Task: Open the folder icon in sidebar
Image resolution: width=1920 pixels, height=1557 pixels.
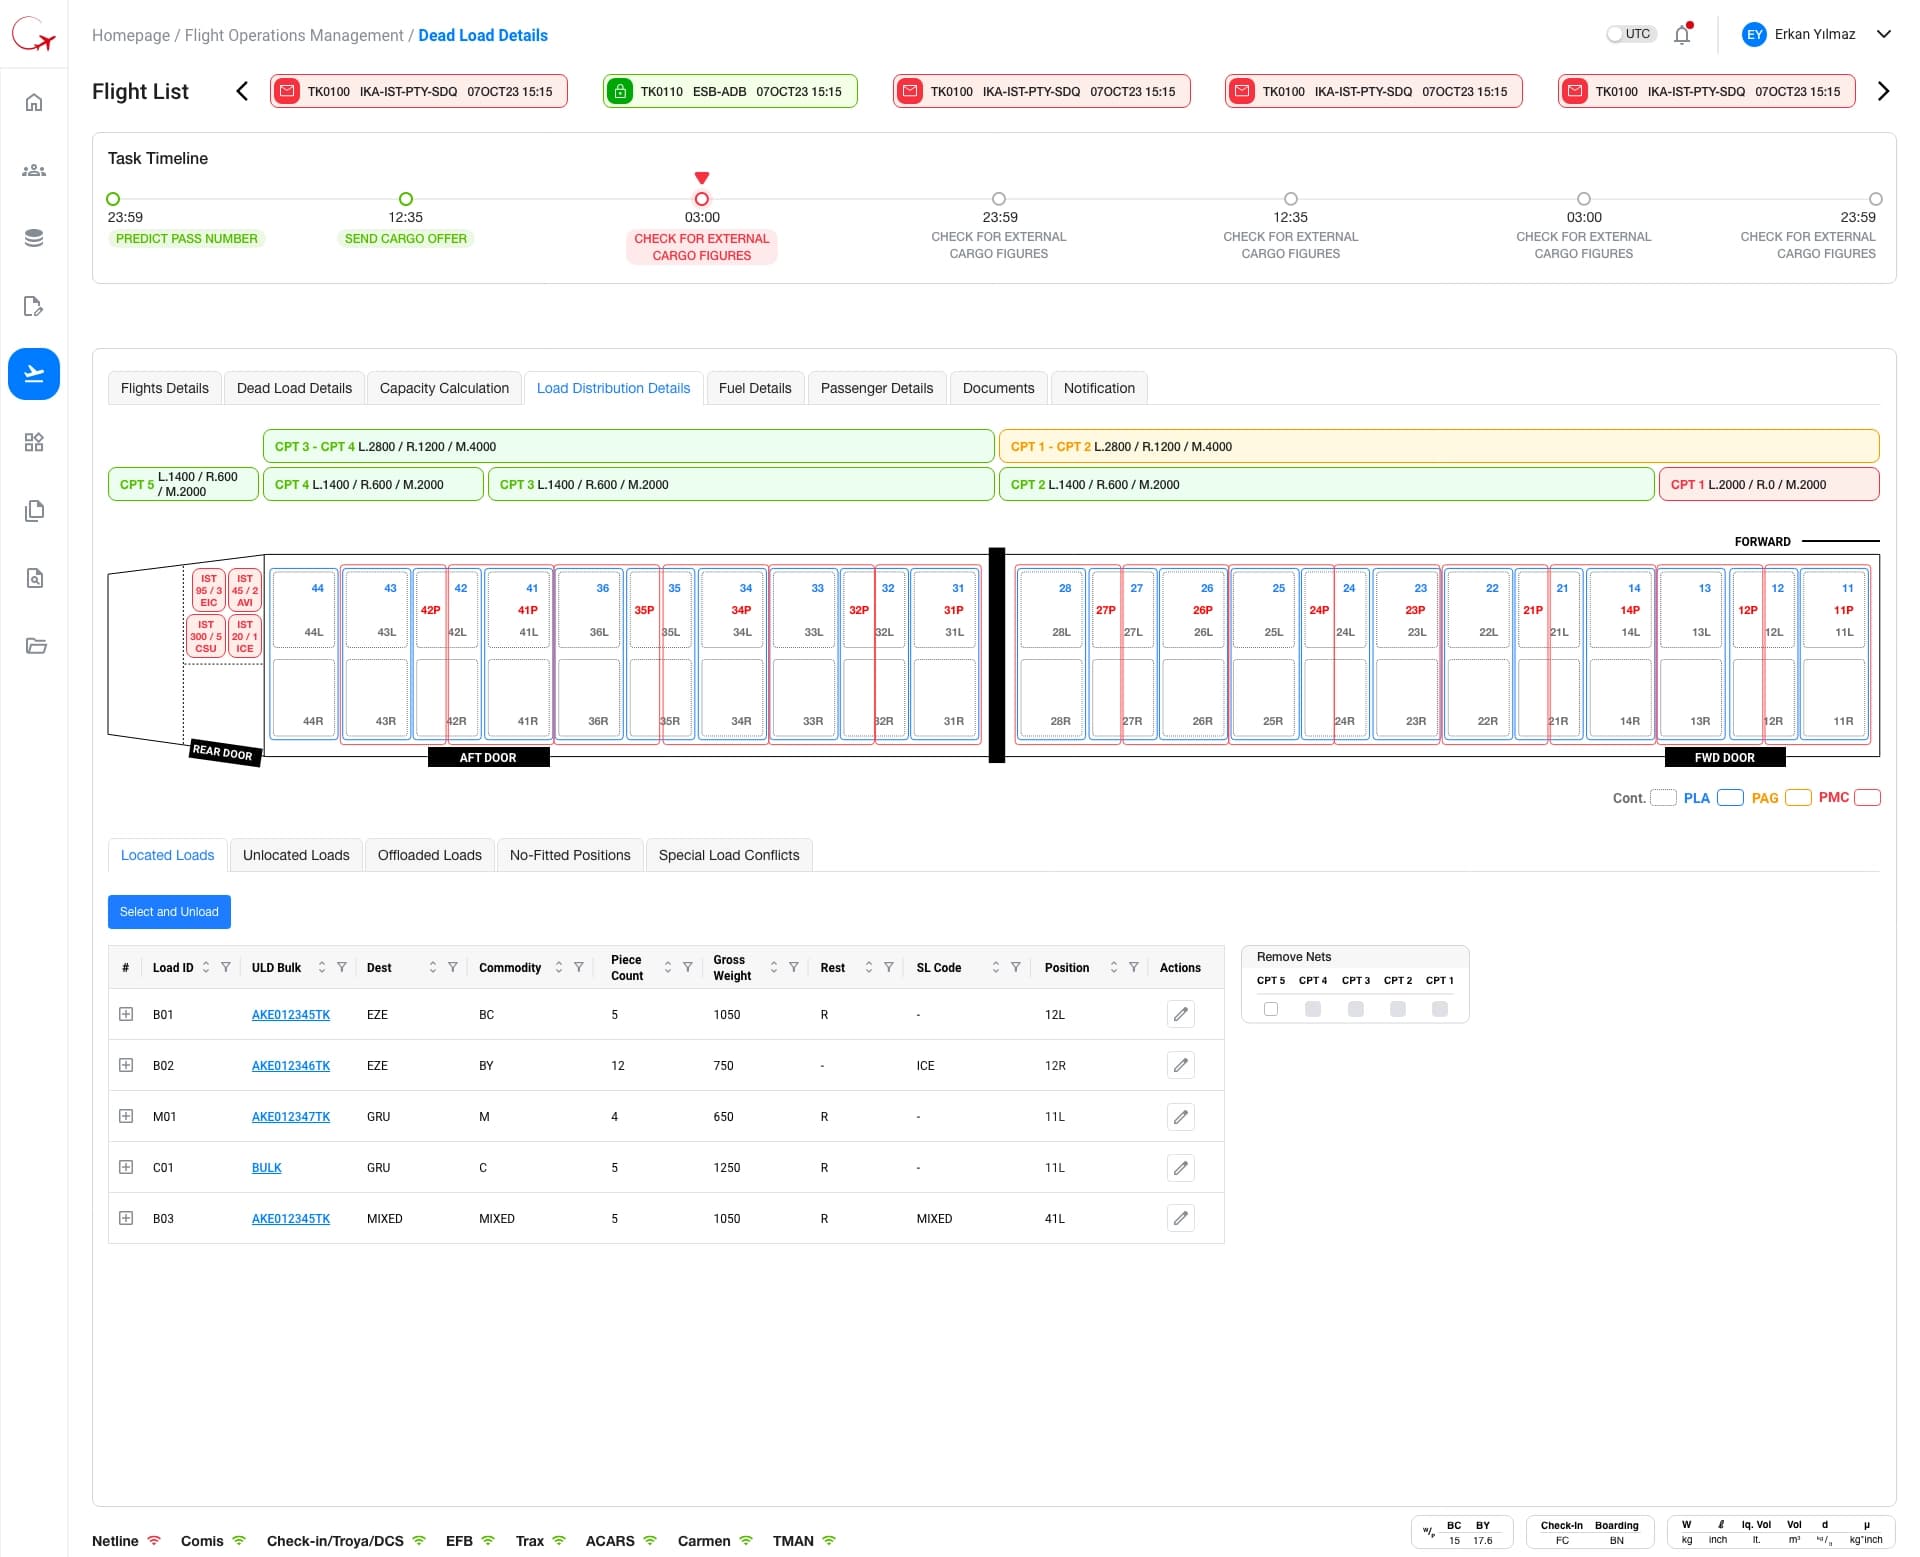Action: pyautogui.click(x=34, y=646)
